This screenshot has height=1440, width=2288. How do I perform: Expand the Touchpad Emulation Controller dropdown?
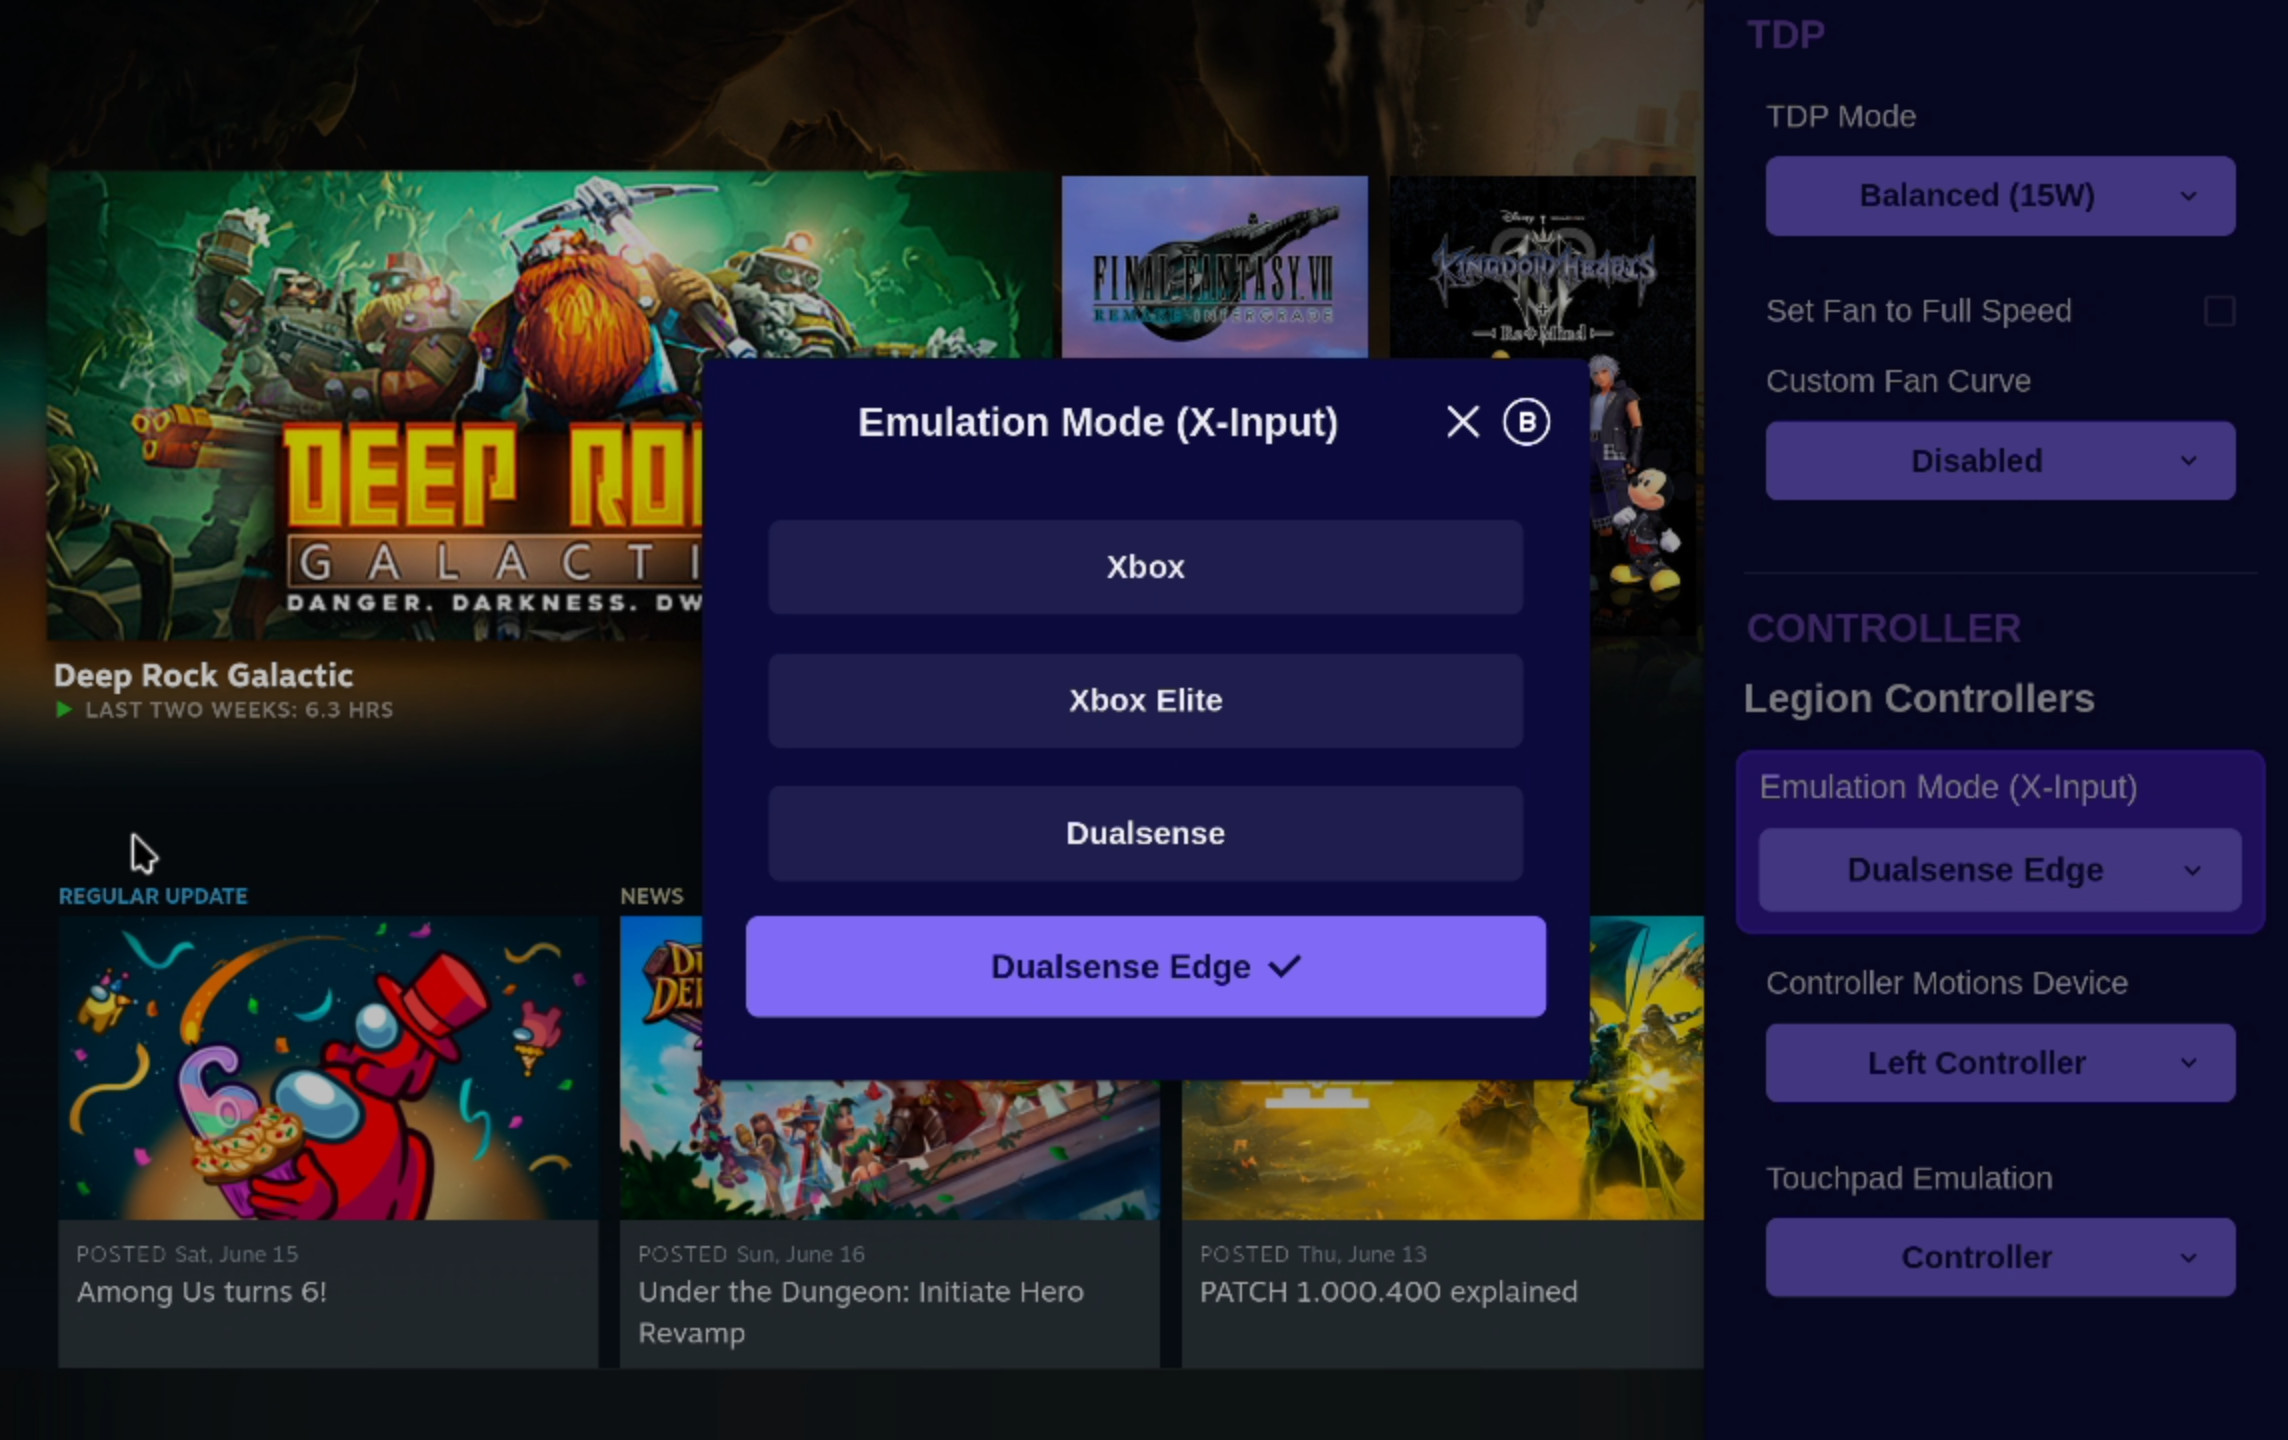(2000, 1257)
